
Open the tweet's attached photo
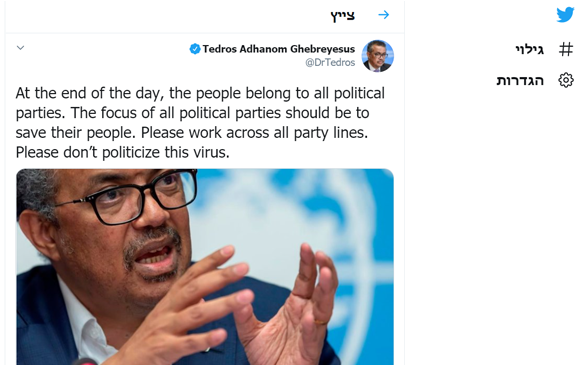pos(205,267)
